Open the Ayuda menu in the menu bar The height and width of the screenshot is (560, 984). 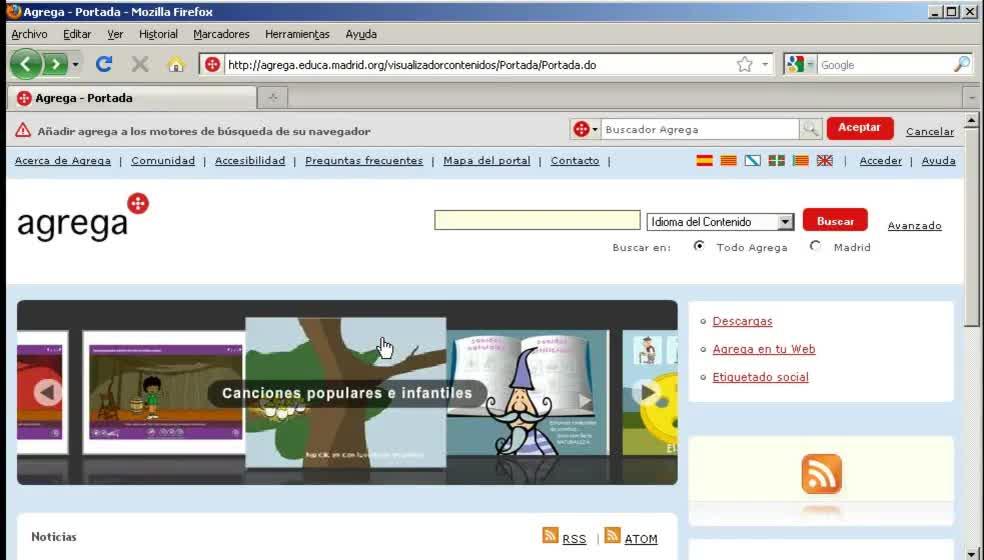click(x=361, y=34)
